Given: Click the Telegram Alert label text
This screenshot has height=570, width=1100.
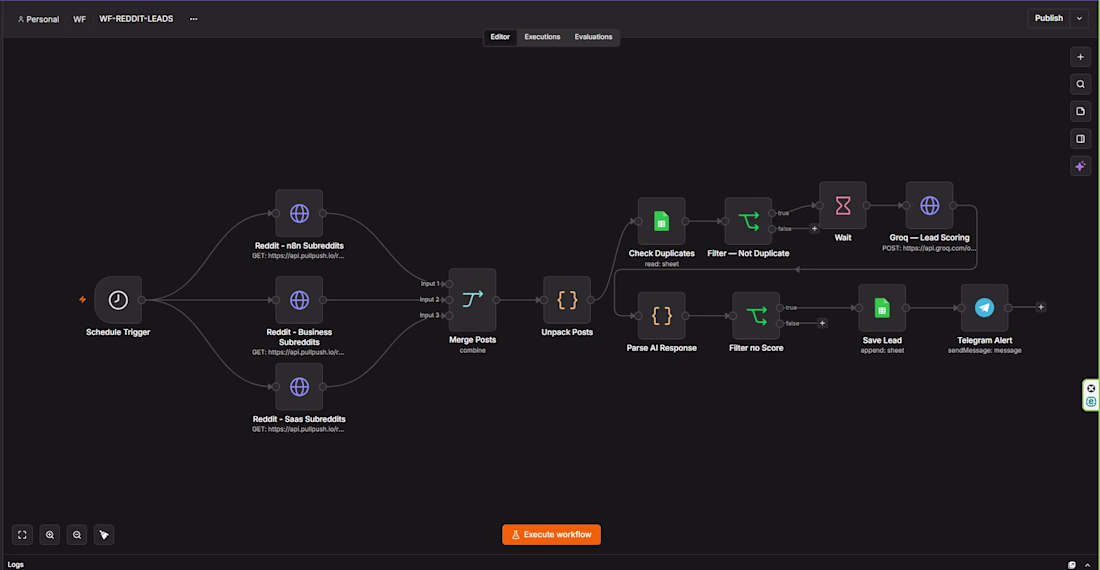Looking at the screenshot, I should [984, 340].
